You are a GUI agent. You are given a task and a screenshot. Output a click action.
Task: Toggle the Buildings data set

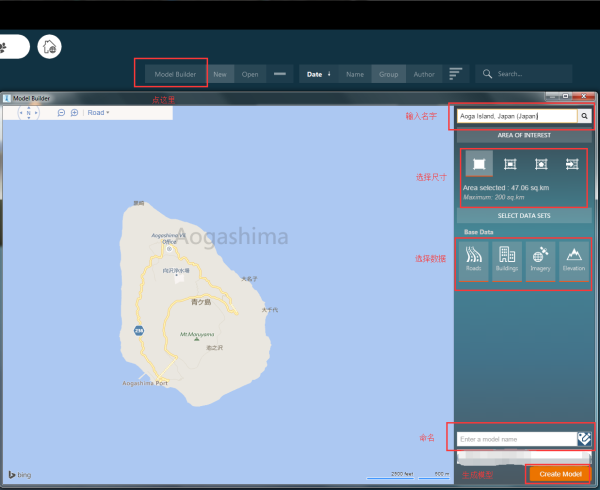[x=507, y=261]
